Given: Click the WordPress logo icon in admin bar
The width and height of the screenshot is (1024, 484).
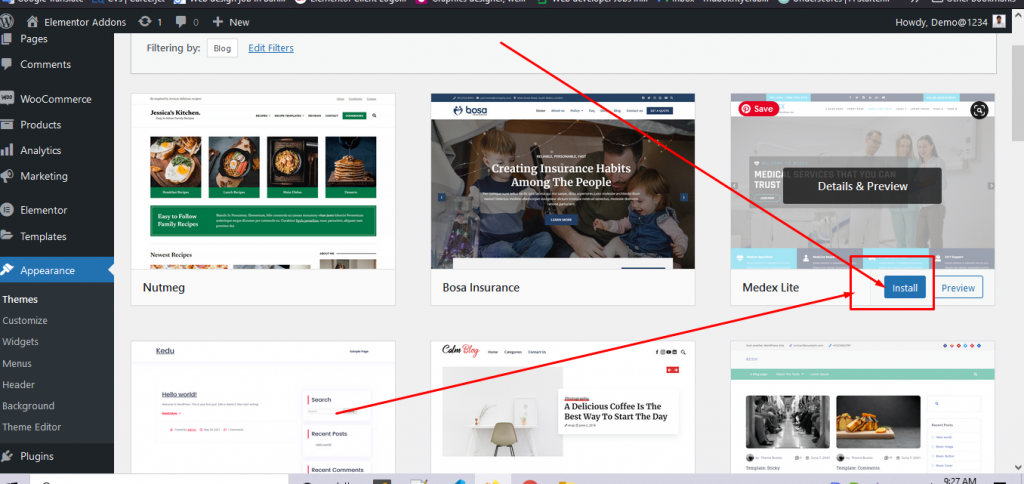Looking at the screenshot, I should 7,22.
